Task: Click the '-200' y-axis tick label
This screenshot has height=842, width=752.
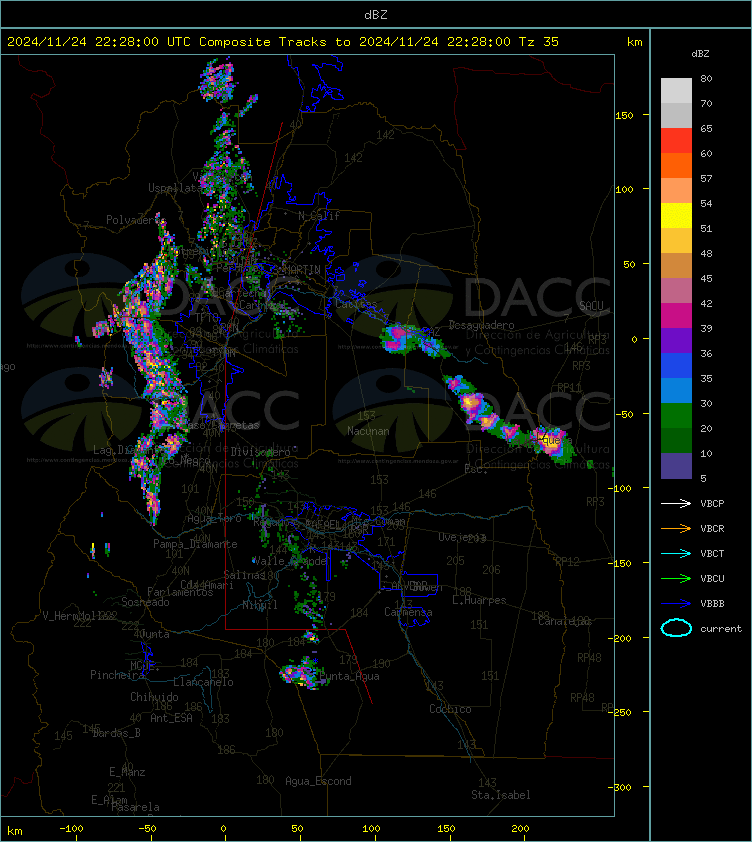Action: point(621,637)
